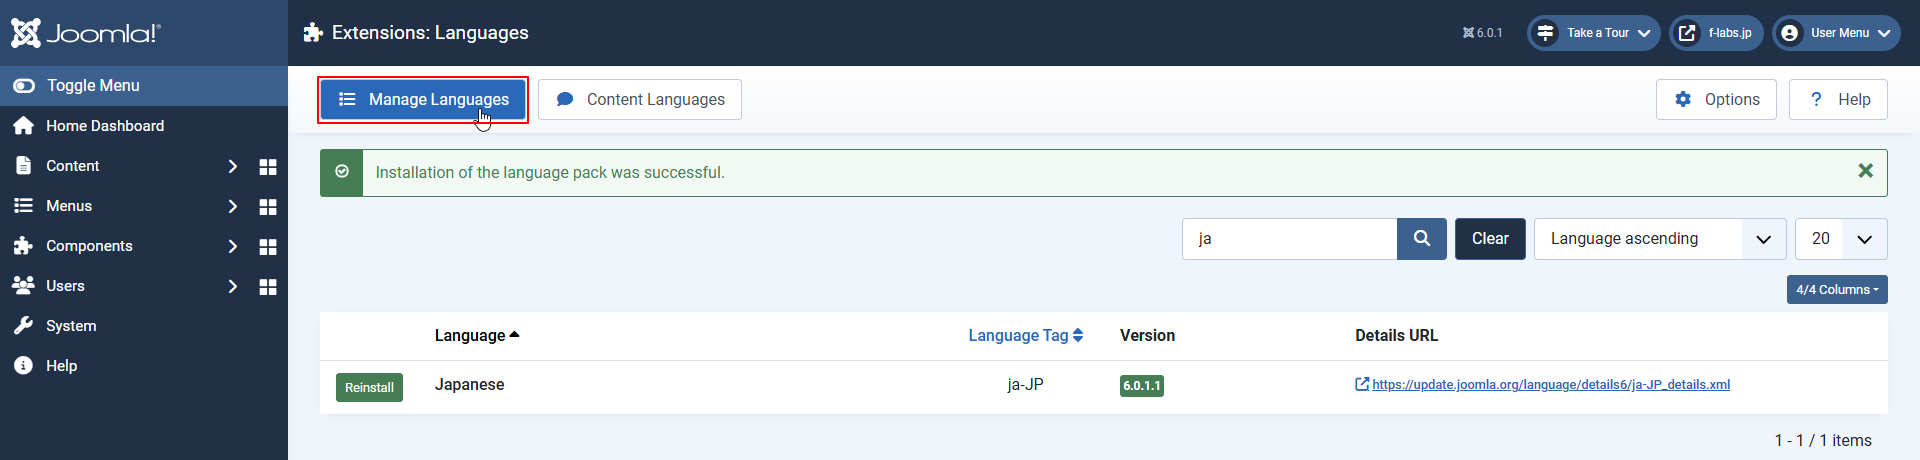Open the Take a Tour dropdown

tap(1593, 33)
